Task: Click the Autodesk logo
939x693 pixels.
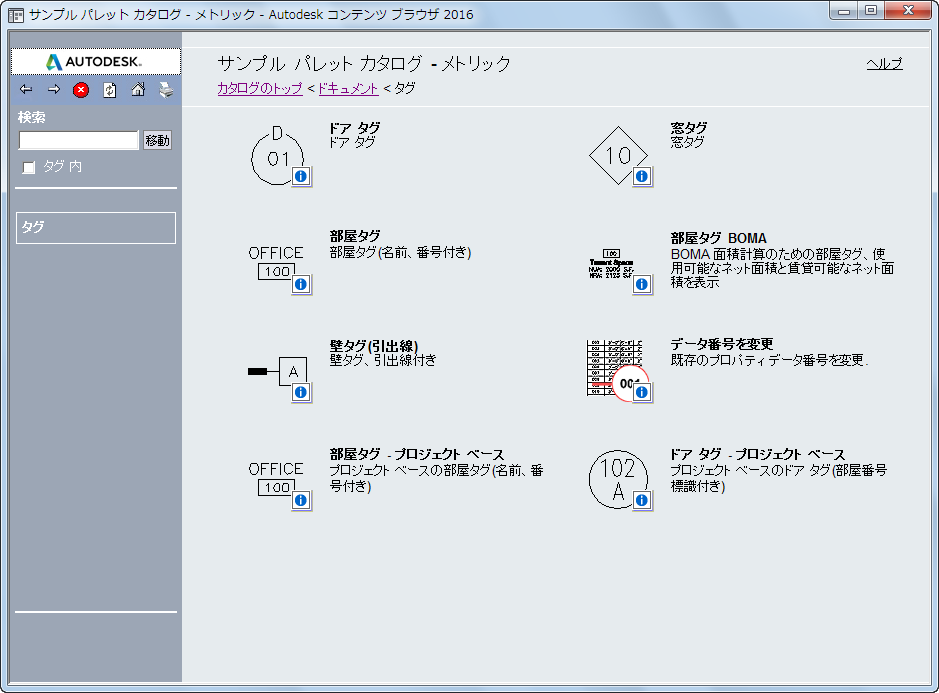Action: pos(96,62)
